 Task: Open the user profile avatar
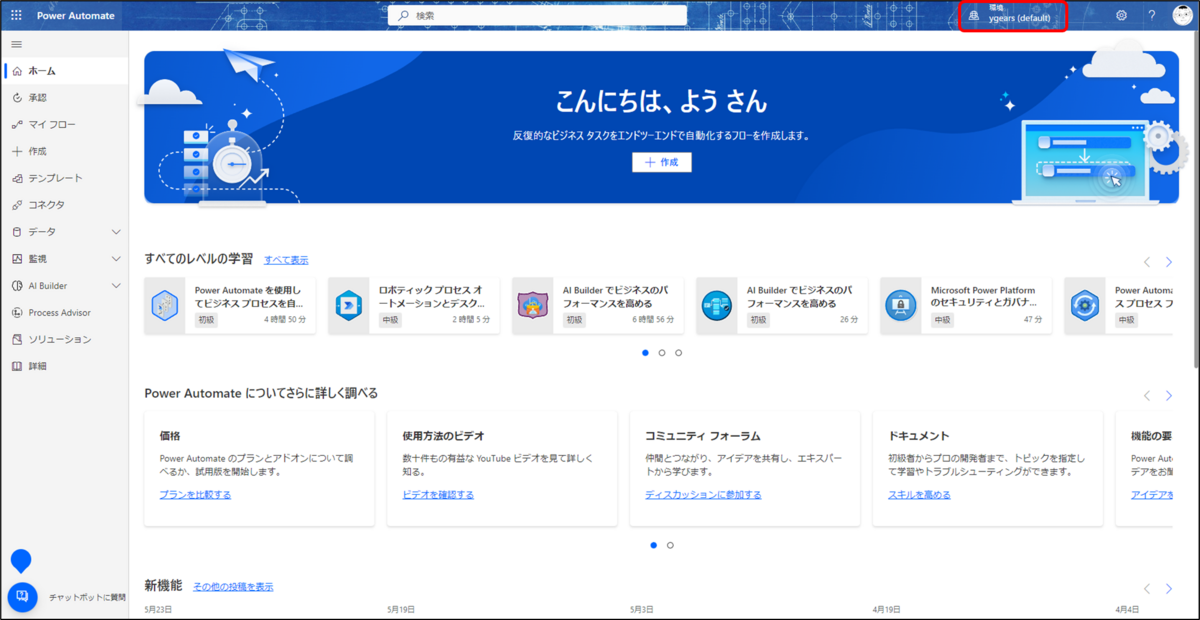pyautogui.click(x=1183, y=16)
